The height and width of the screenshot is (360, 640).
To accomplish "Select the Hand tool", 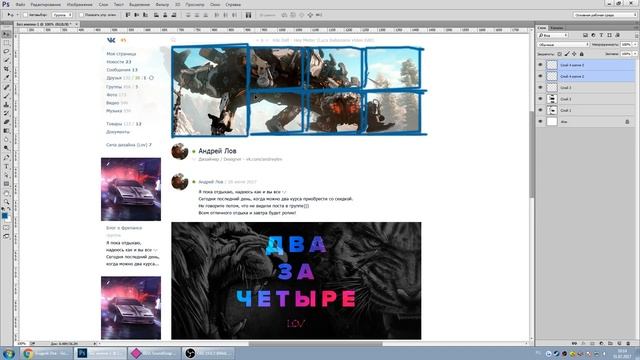I will coord(6,193).
